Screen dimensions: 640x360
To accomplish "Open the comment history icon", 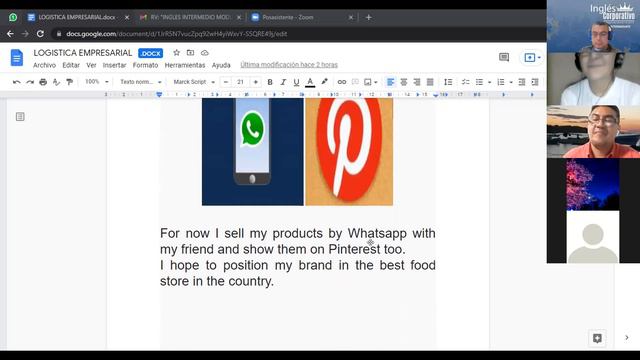I will [504, 57].
